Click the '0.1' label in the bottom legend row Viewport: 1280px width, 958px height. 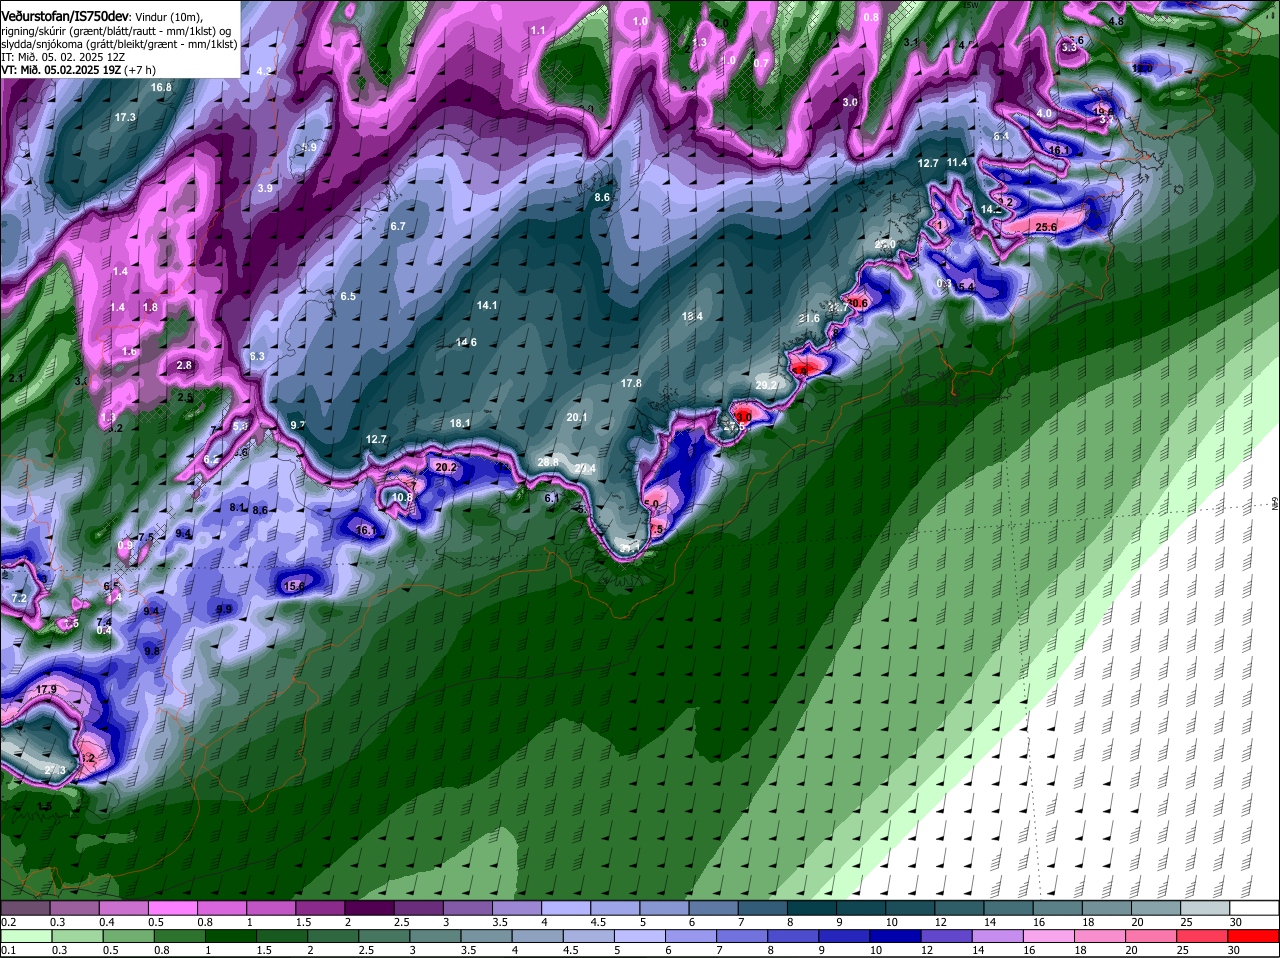(x=8, y=950)
